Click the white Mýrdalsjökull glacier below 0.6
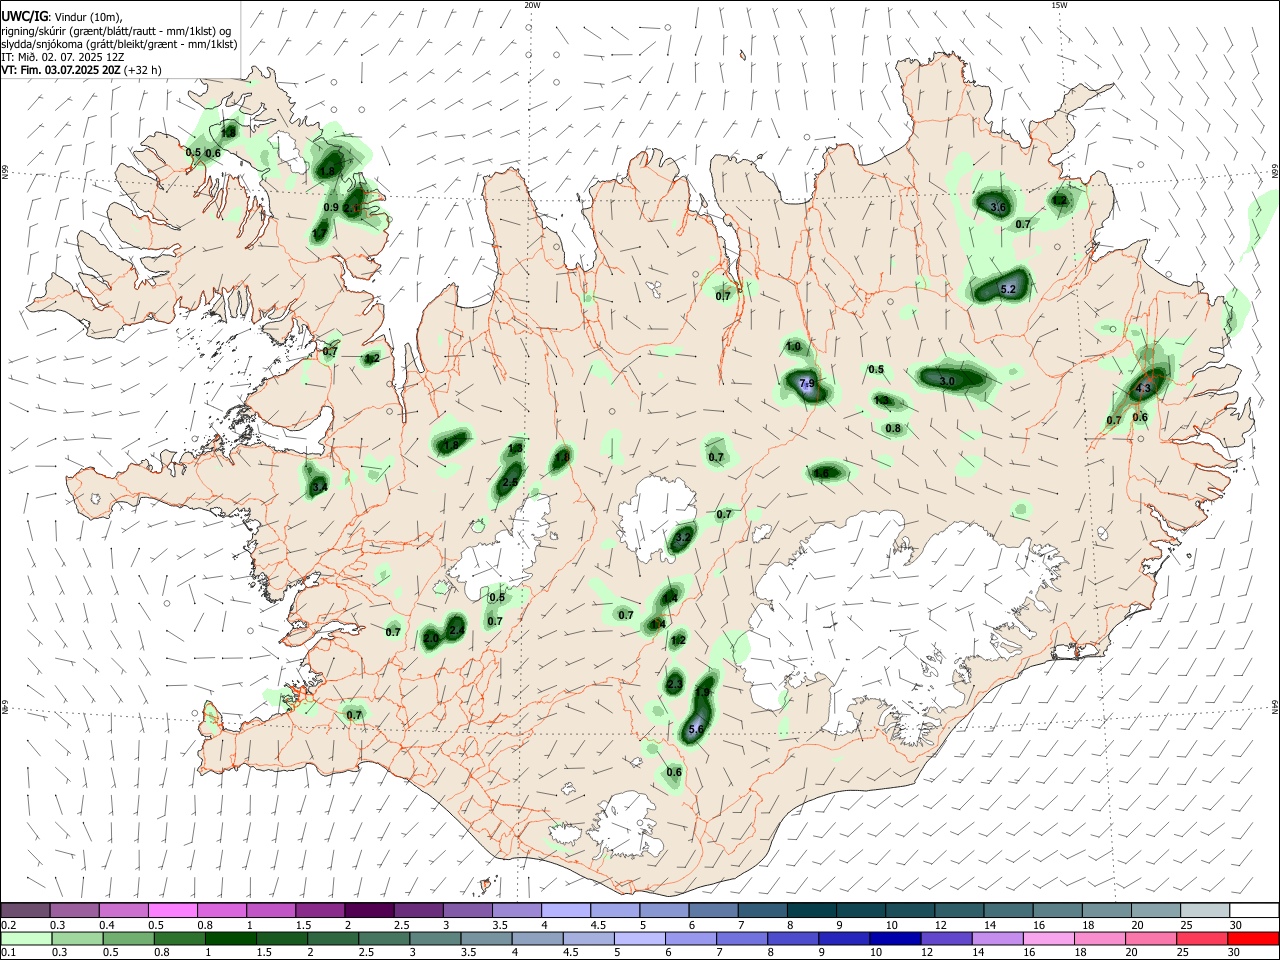The image size is (1280, 960). [627, 823]
